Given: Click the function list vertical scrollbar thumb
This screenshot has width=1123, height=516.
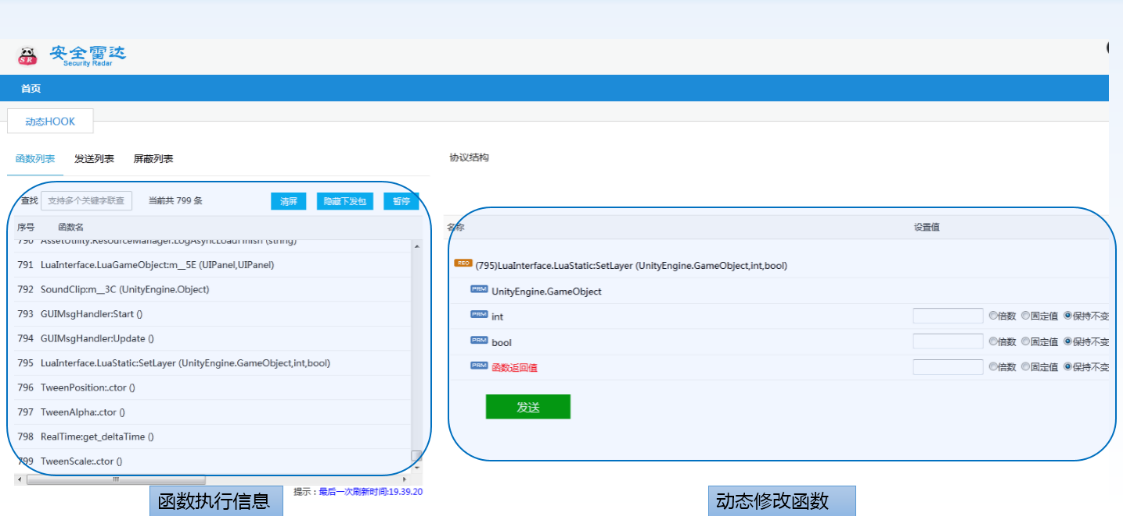Looking at the screenshot, I should tap(417, 456).
